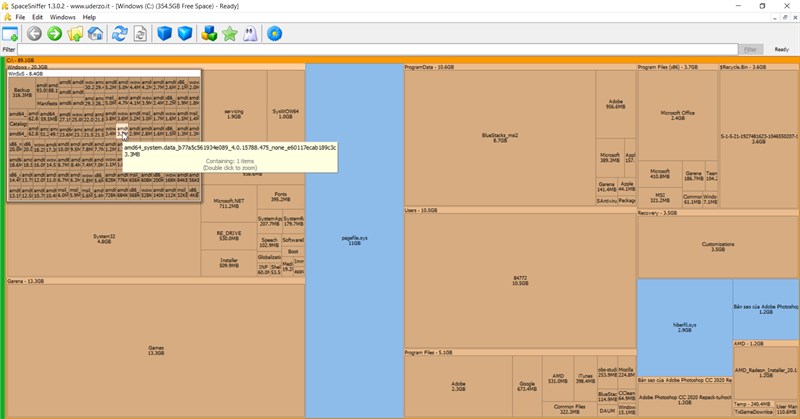
Task: Select the Mozilla 224.8MB block
Action: [626, 372]
